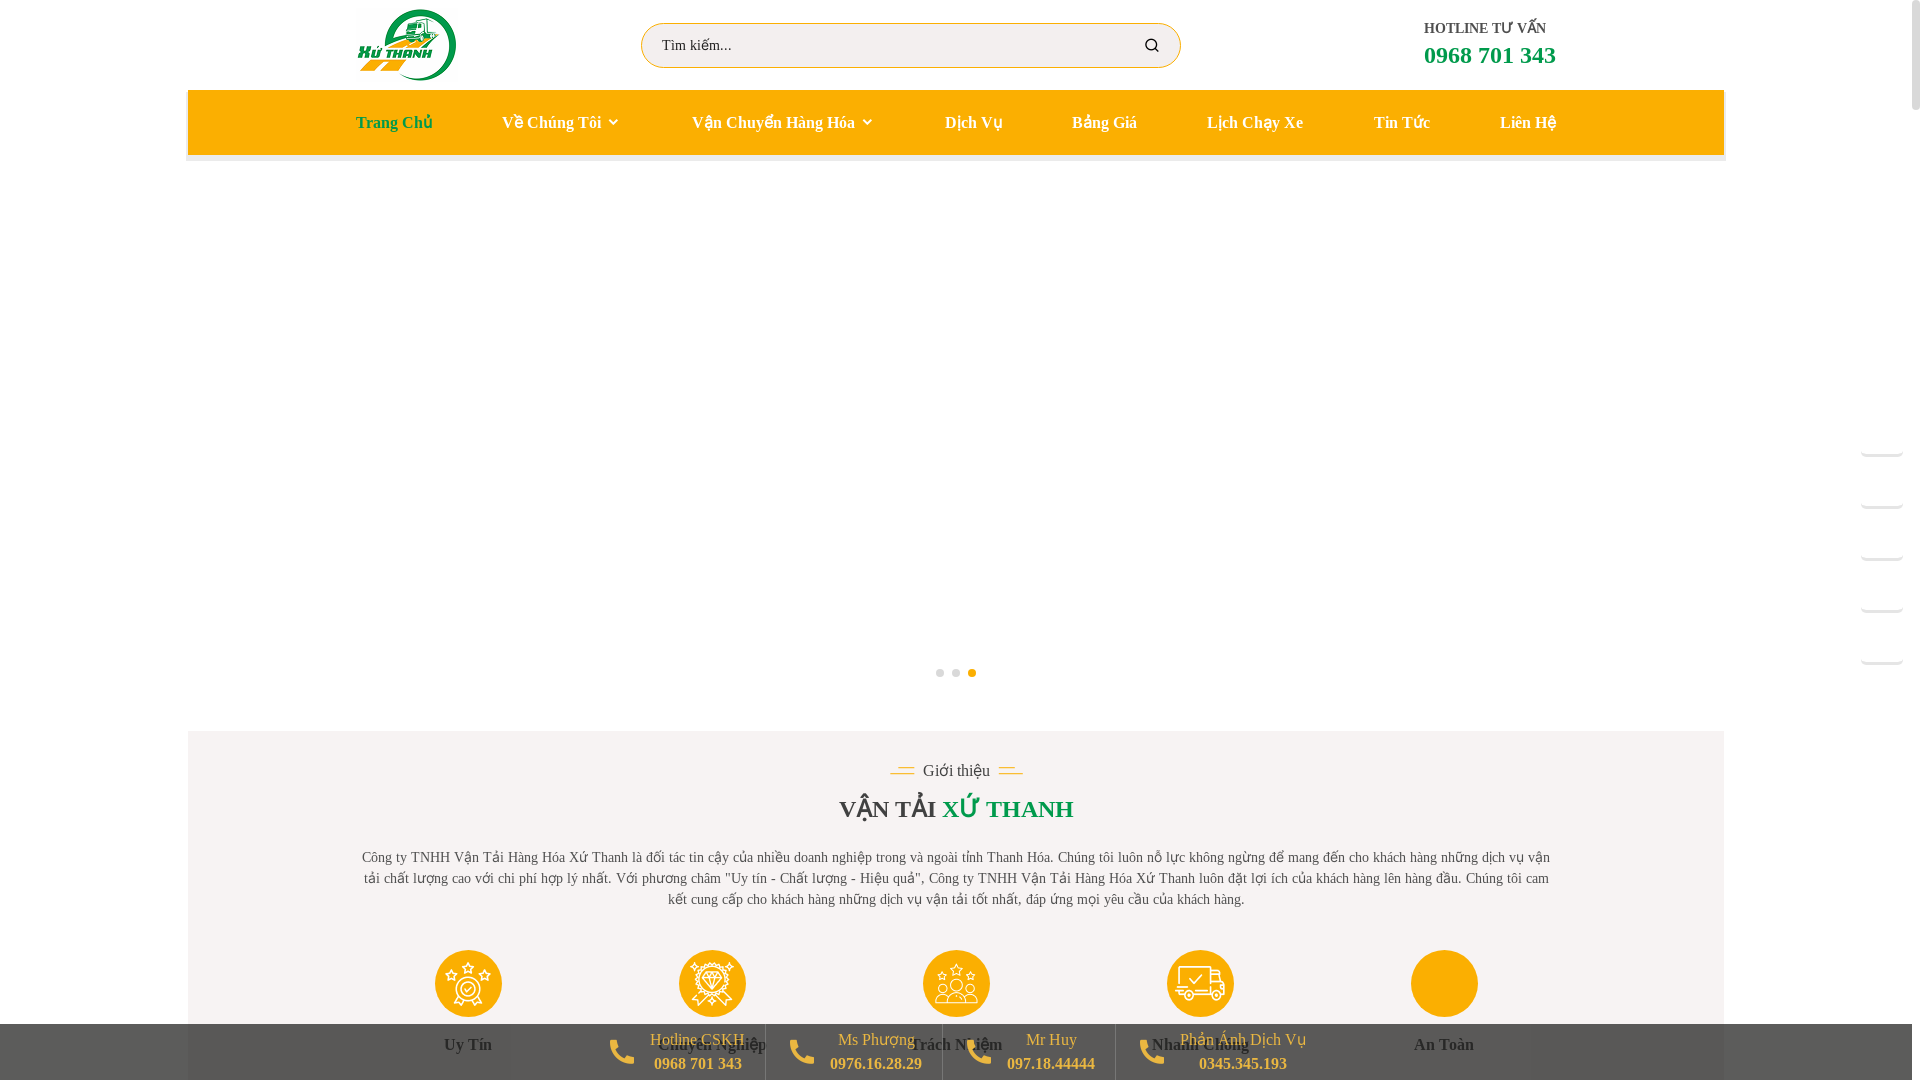Call Ms Phương at 0976.16.28.29
Viewport: 1920px width, 1080px height.
[x=876, y=1064]
